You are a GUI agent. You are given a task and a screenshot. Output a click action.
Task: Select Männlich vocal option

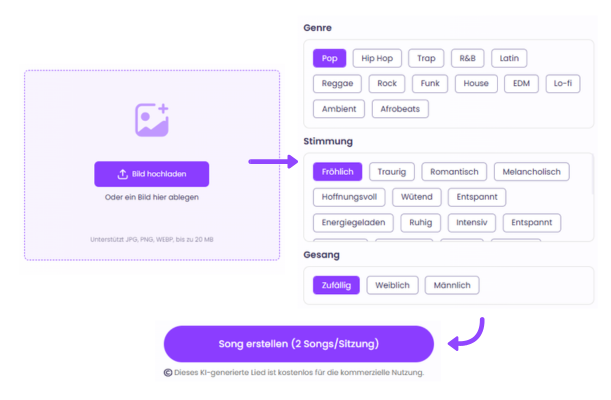click(451, 286)
